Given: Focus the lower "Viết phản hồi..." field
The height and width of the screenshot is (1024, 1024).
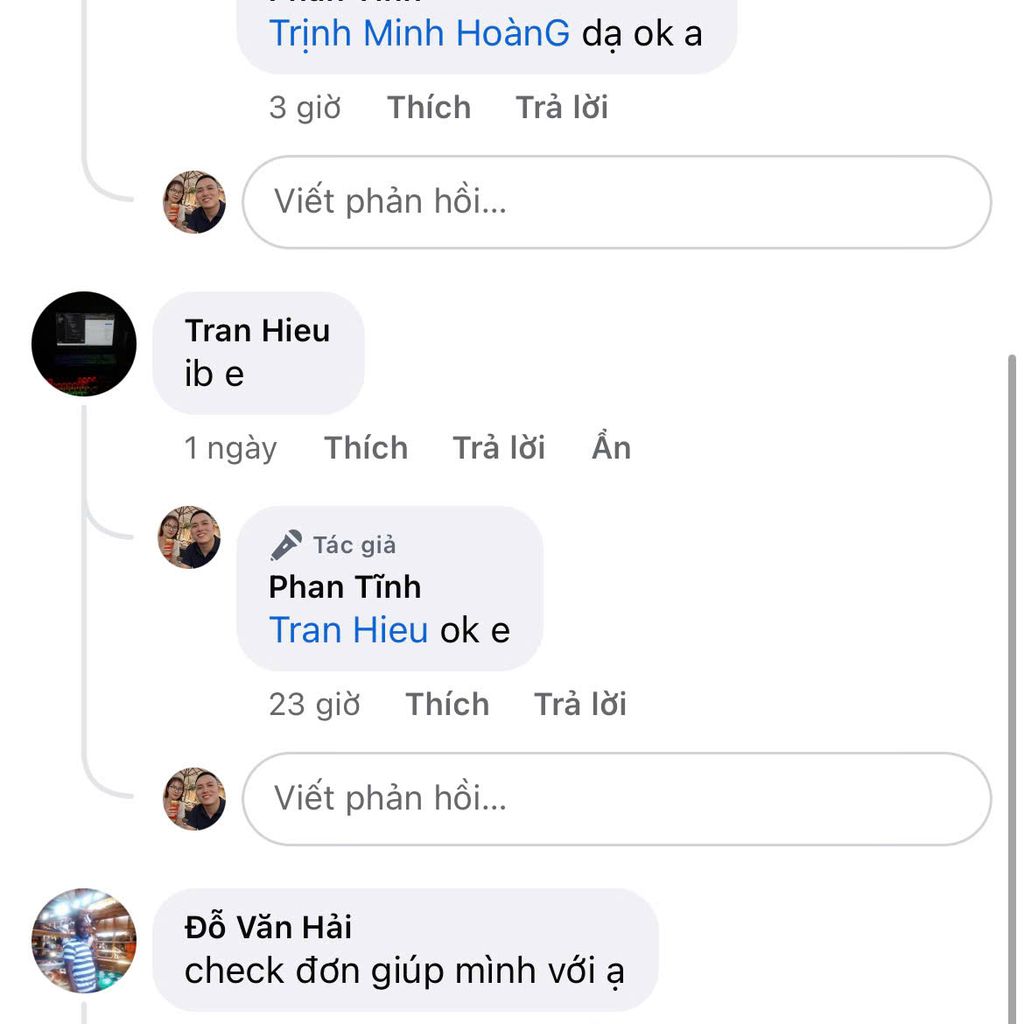Looking at the screenshot, I should pyautogui.click(x=616, y=799).
